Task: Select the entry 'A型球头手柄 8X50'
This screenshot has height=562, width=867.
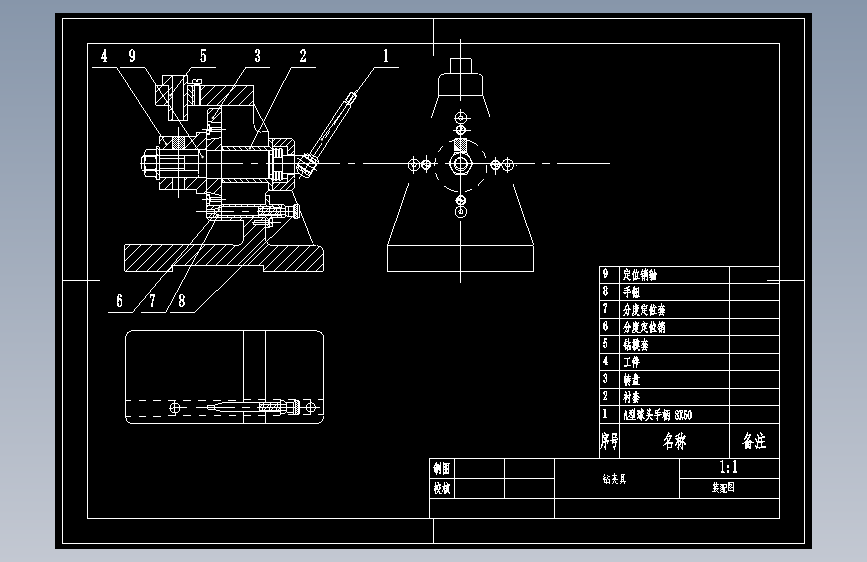Action: point(657,415)
